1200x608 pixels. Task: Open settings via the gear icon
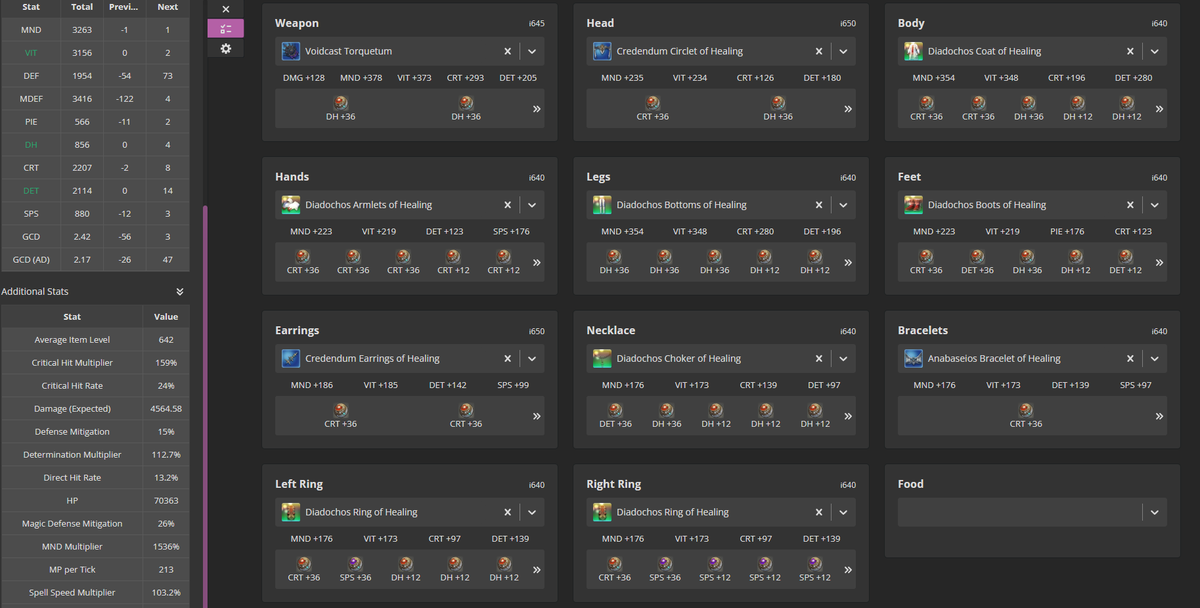coord(225,48)
